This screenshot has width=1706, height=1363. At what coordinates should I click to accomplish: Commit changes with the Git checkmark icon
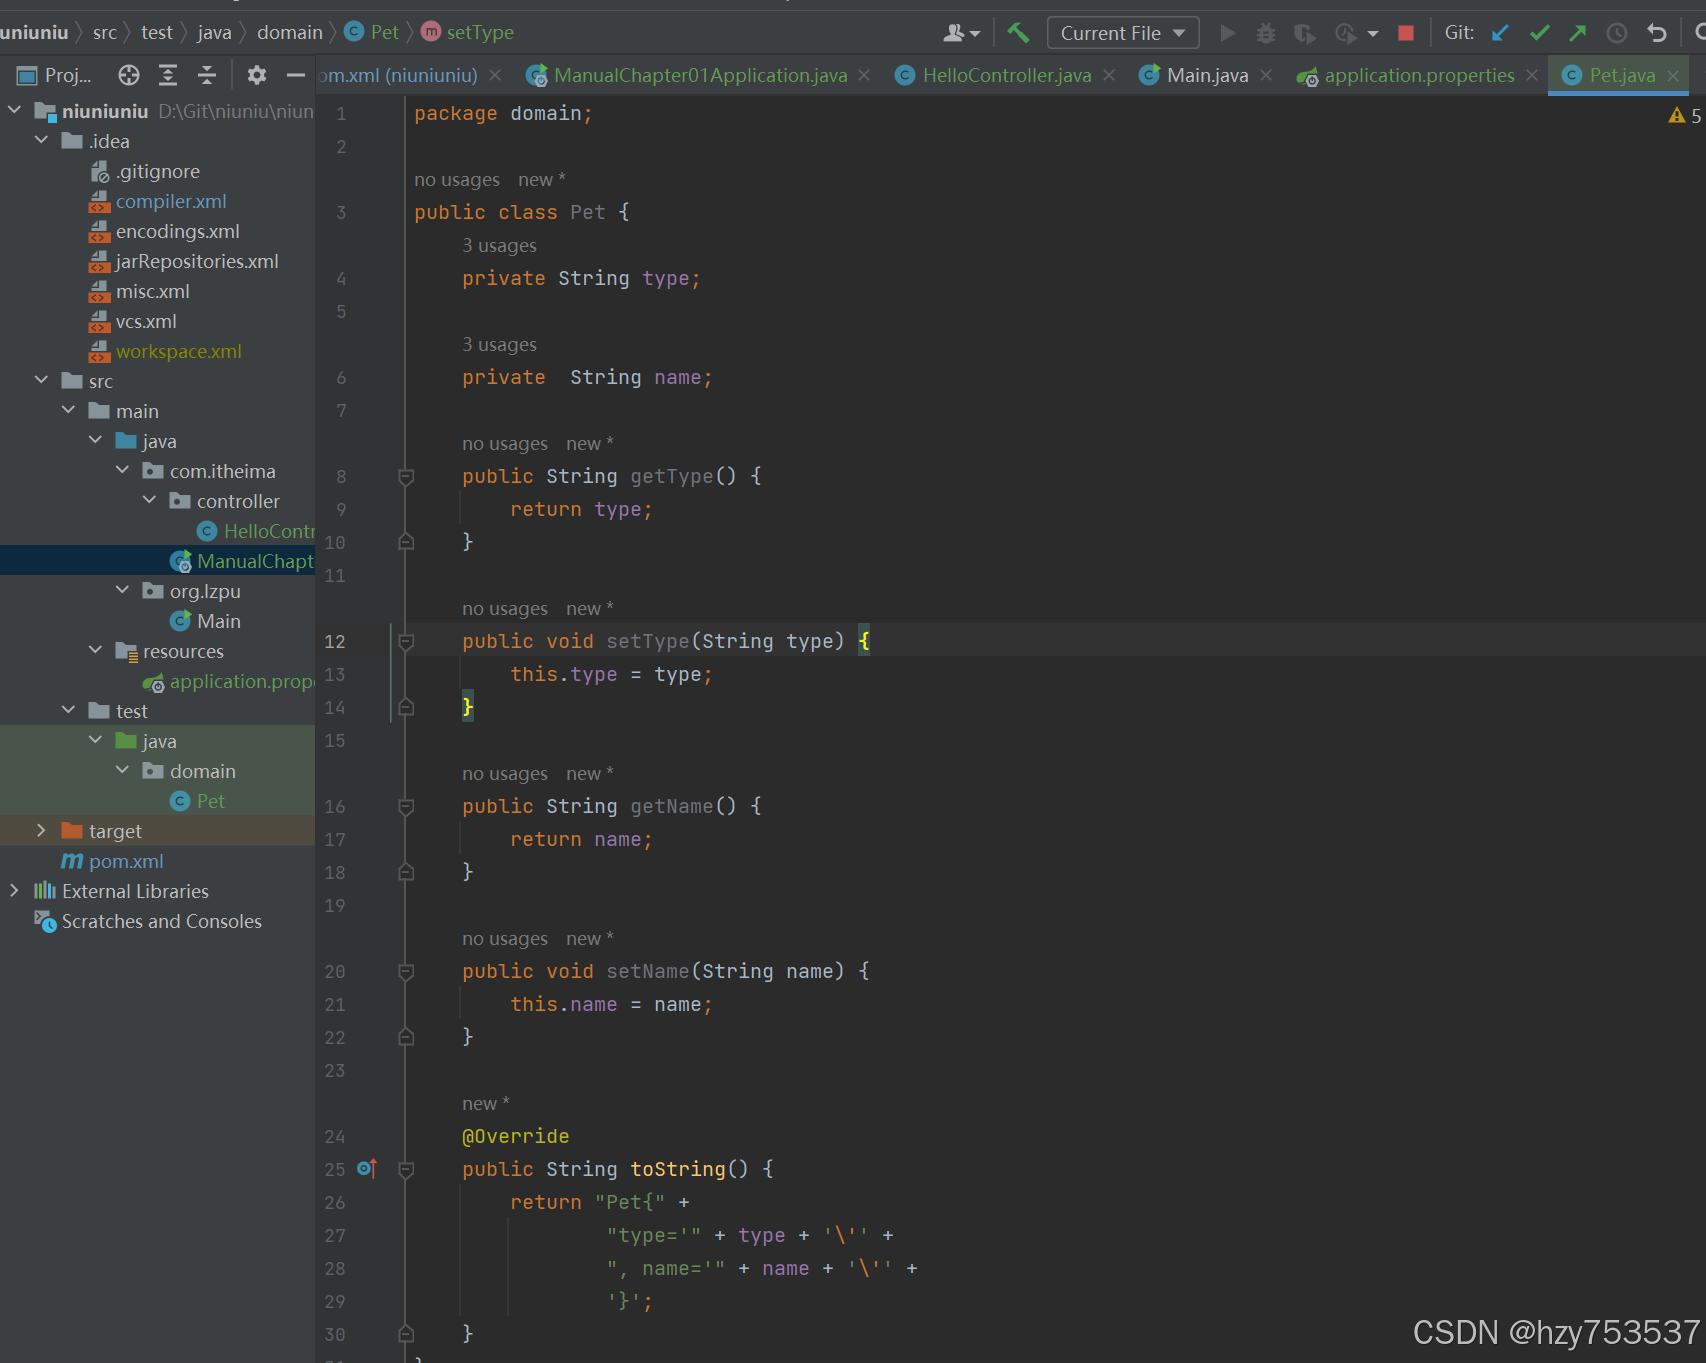point(1539,32)
